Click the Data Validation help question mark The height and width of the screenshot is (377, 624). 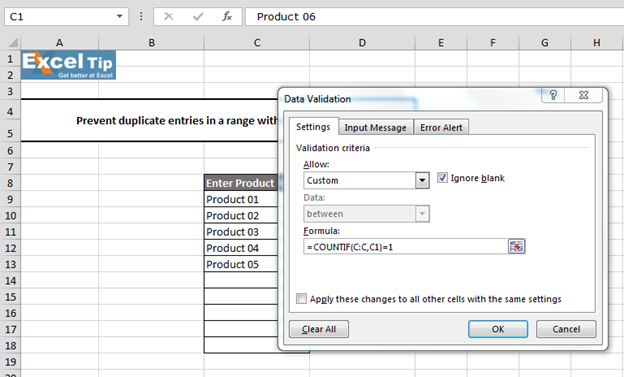click(553, 95)
